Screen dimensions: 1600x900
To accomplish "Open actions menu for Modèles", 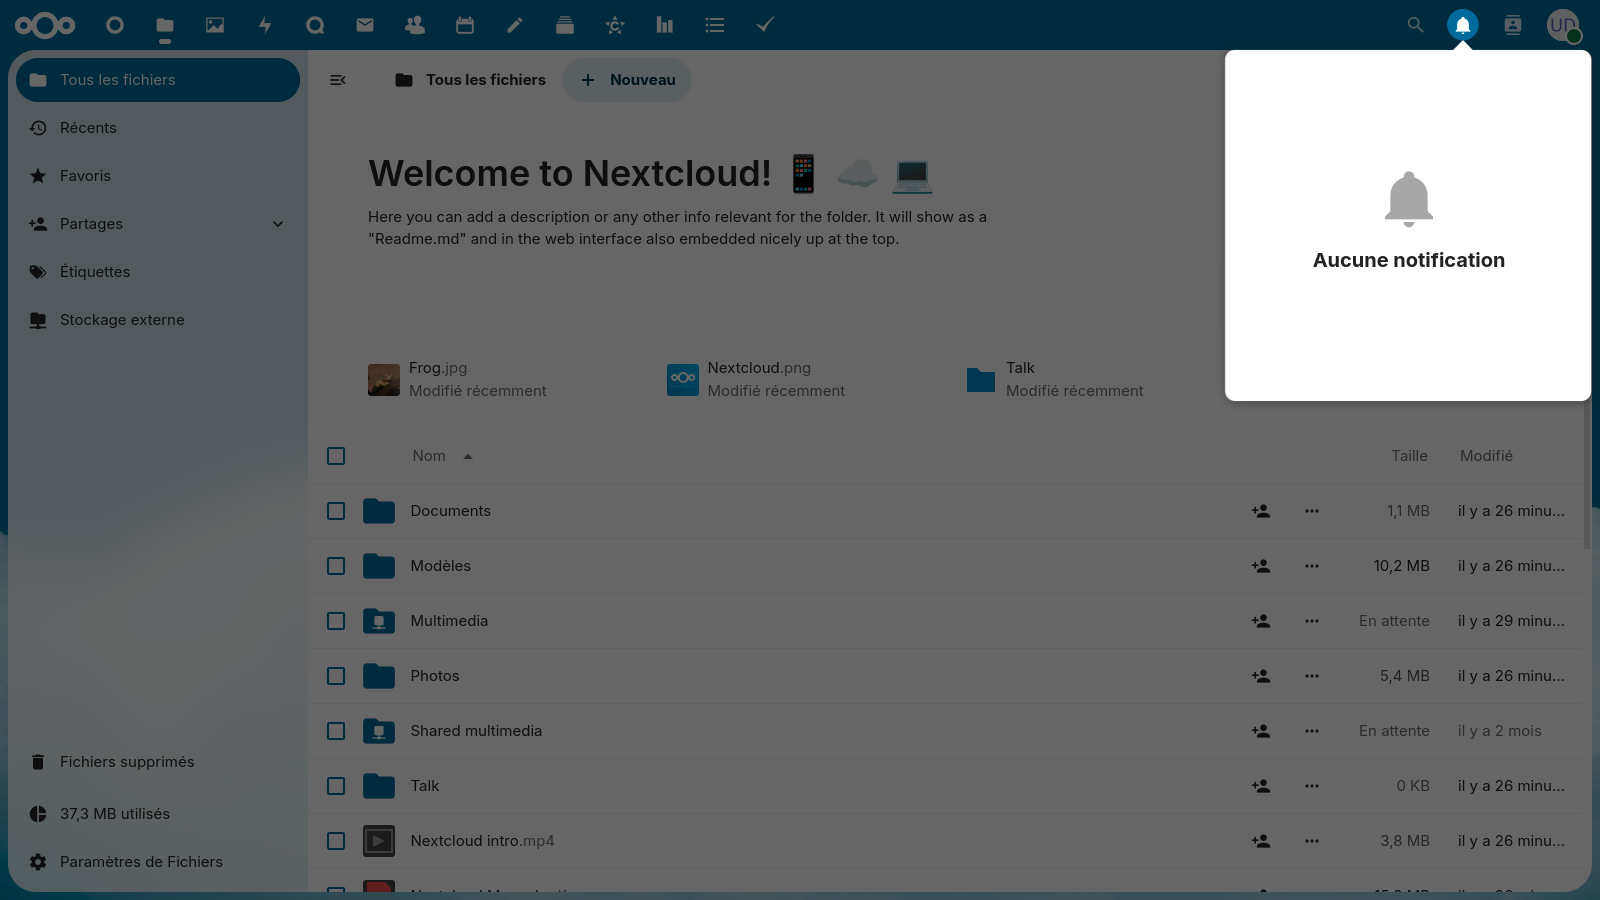I will pos(1312,566).
